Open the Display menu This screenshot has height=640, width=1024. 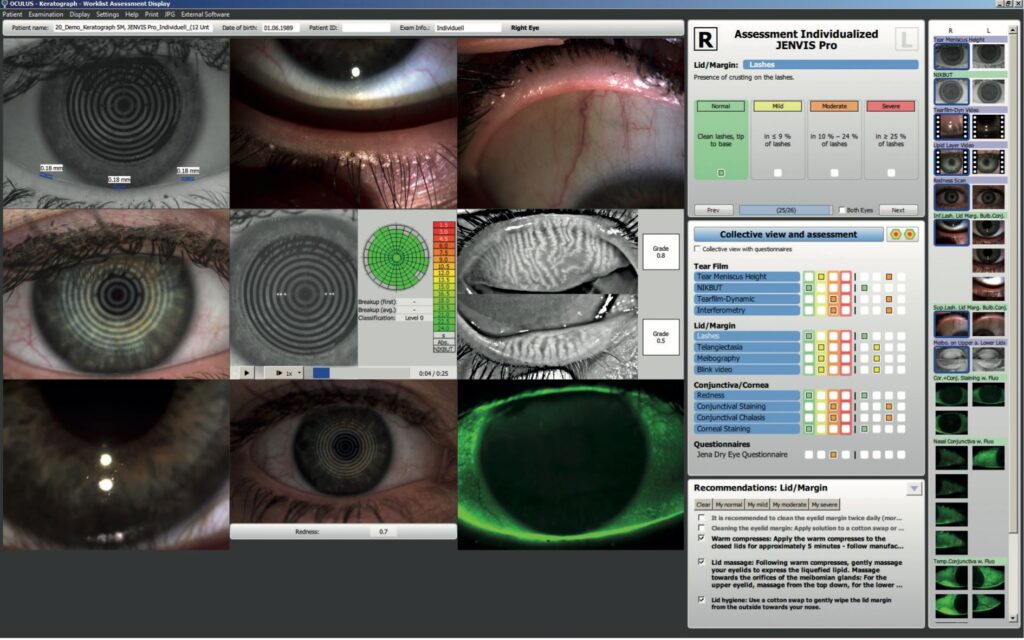(80, 14)
